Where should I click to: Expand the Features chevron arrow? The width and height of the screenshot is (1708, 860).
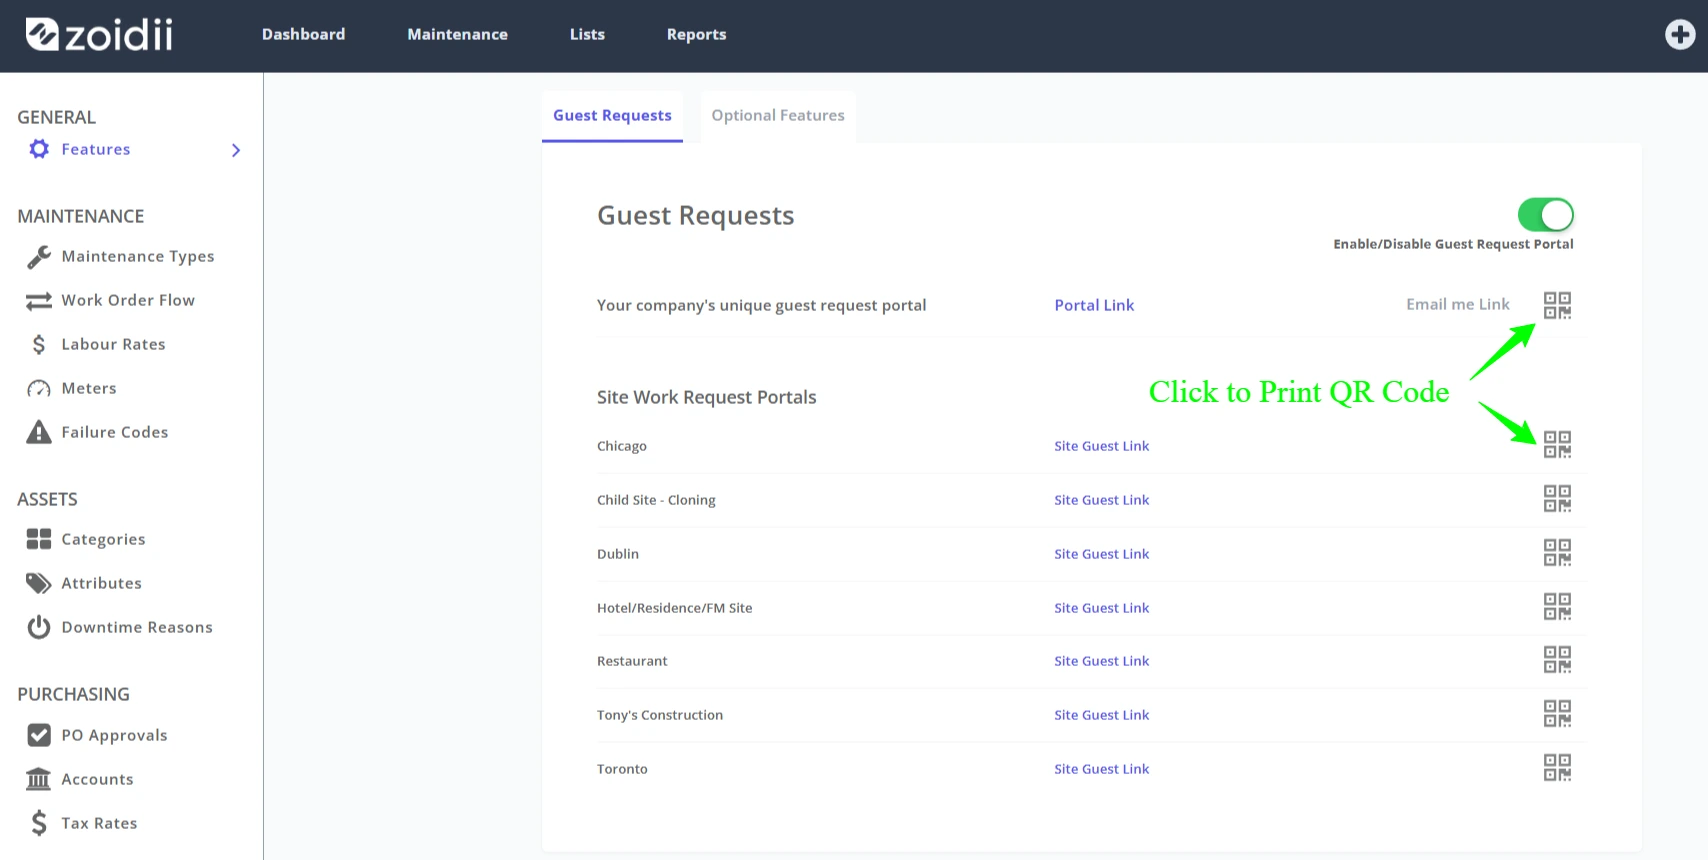(x=236, y=150)
